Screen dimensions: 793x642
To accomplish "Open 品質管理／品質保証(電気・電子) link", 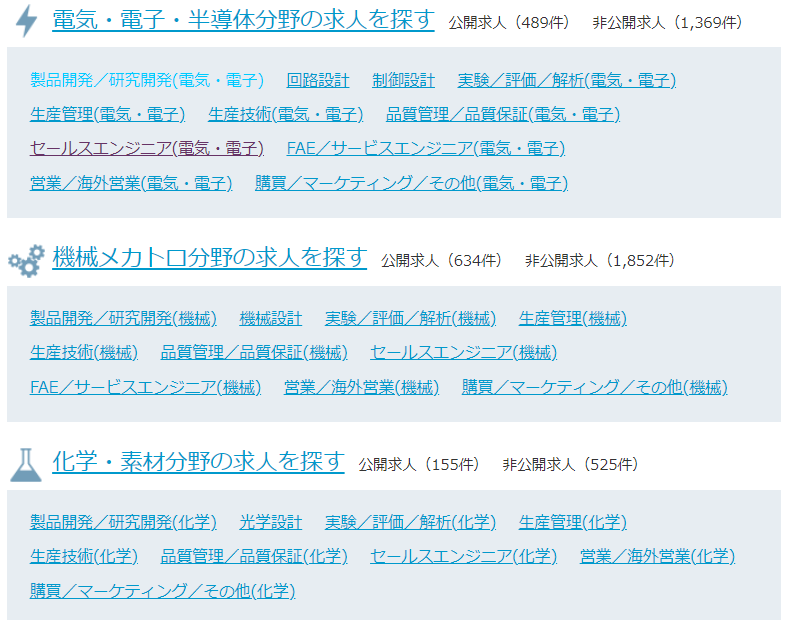I will pyautogui.click(x=503, y=114).
